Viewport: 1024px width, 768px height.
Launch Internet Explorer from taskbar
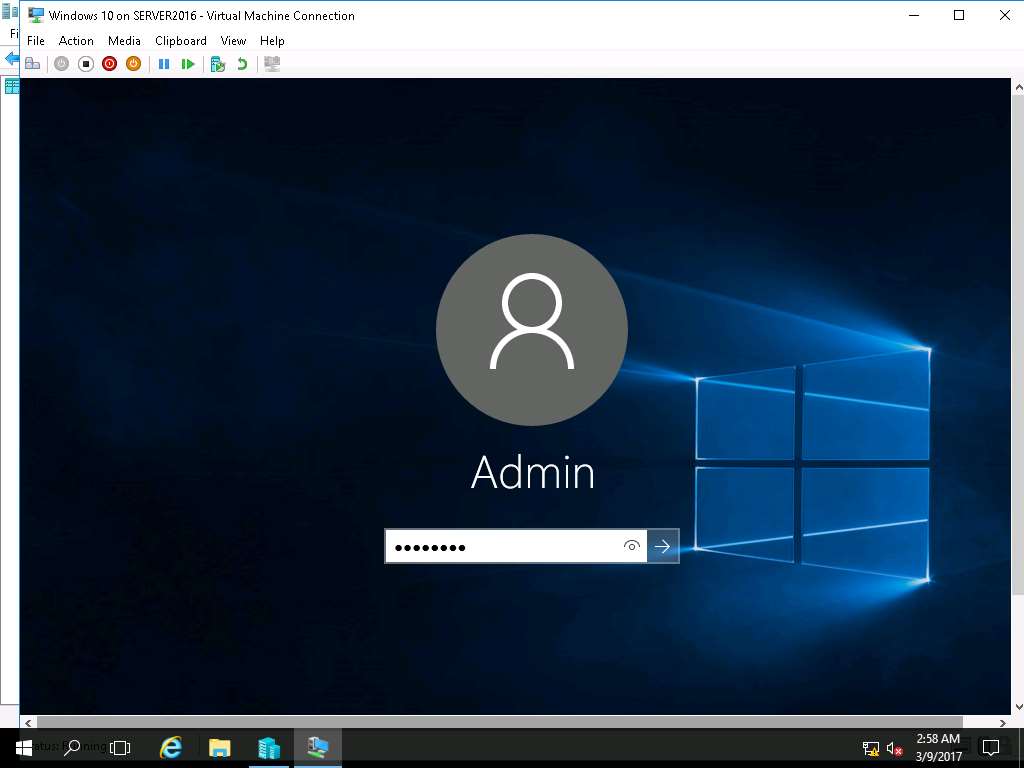171,748
